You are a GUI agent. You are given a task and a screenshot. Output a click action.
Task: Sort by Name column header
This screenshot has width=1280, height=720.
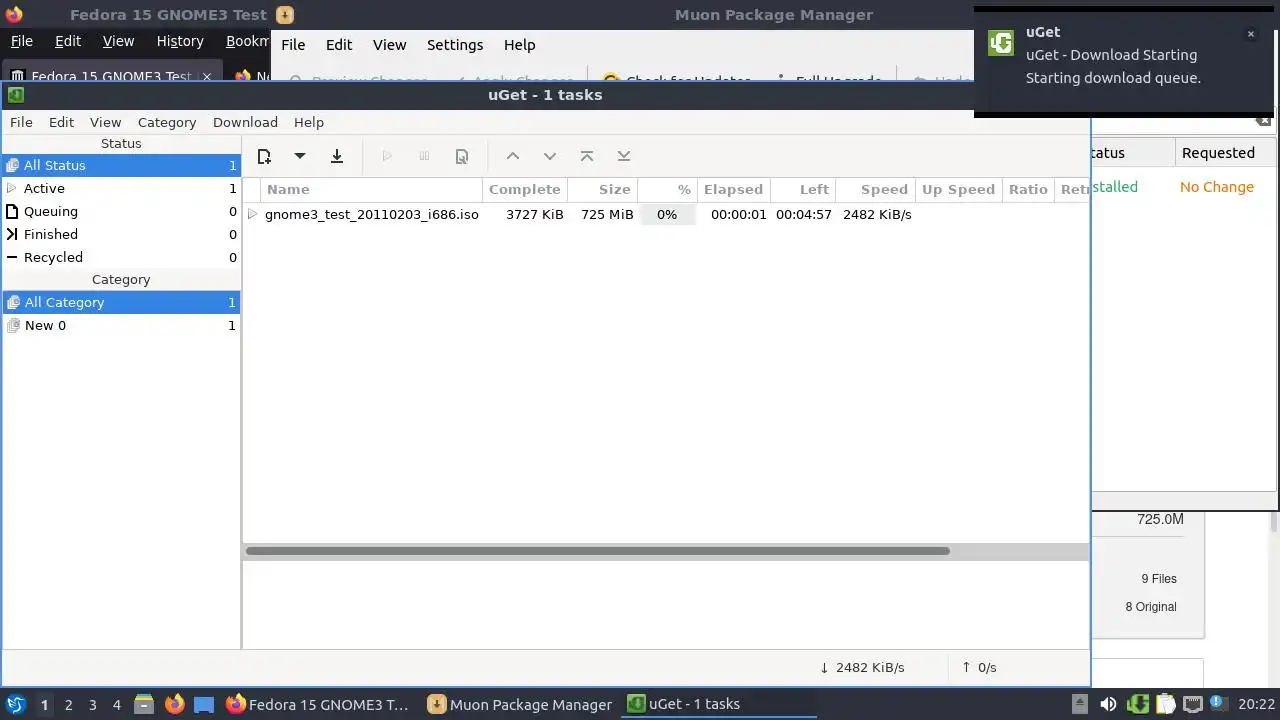[372, 189]
